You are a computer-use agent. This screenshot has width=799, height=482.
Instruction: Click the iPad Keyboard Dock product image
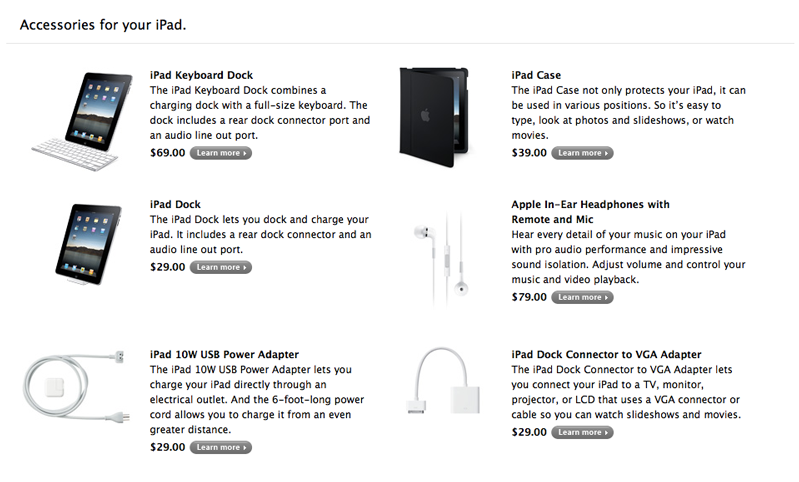click(x=82, y=121)
